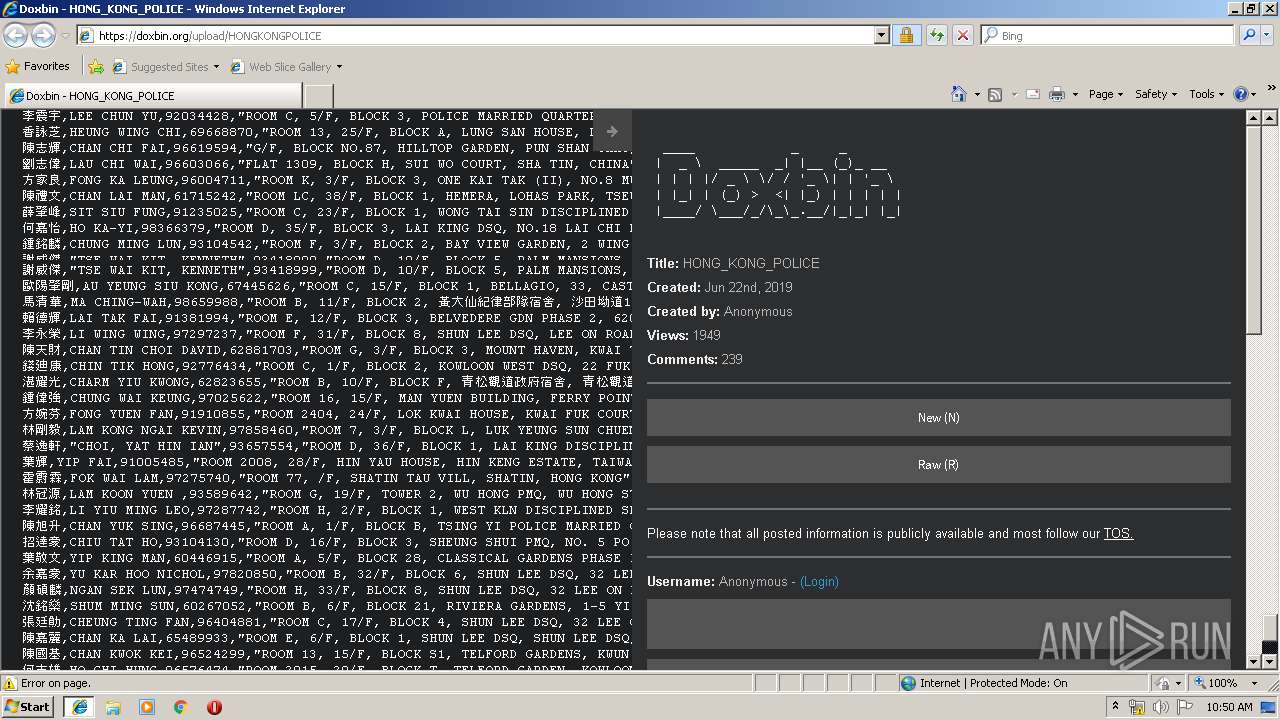This screenshot has height=720, width=1280.
Task: Click the Raw (R) button
Action: (x=938, y=464)
